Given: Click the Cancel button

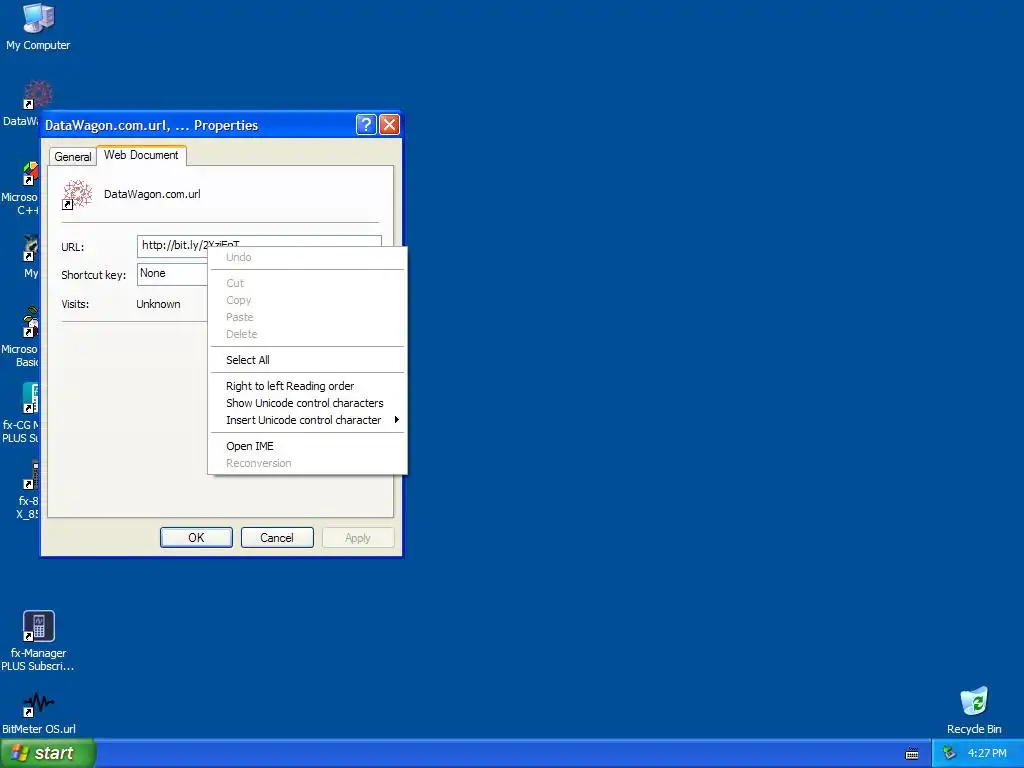Looking at the screenshot, I should (x=277, y=537).
